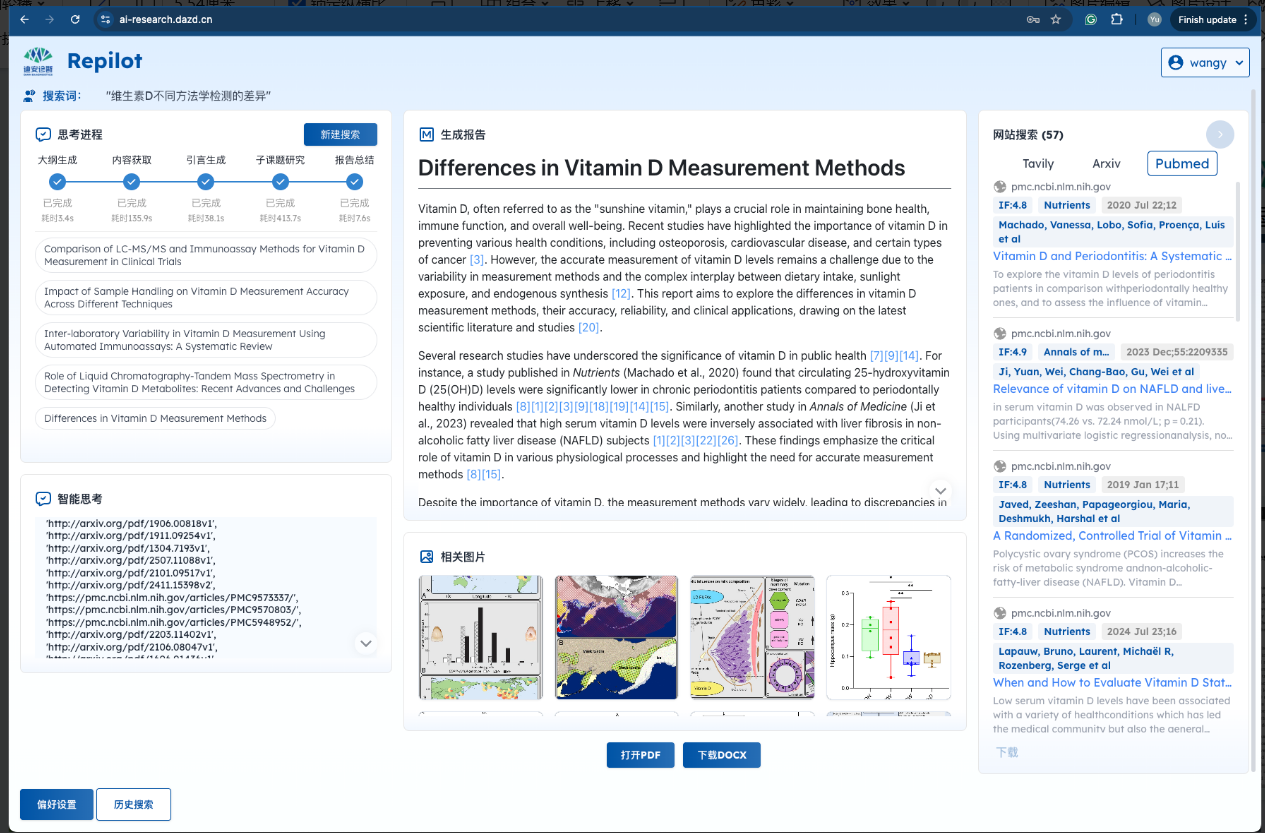Switch to the Tavily search tab
Image resolution: width=1265 pixels, height=833 pixels.
click(1038, 163)
